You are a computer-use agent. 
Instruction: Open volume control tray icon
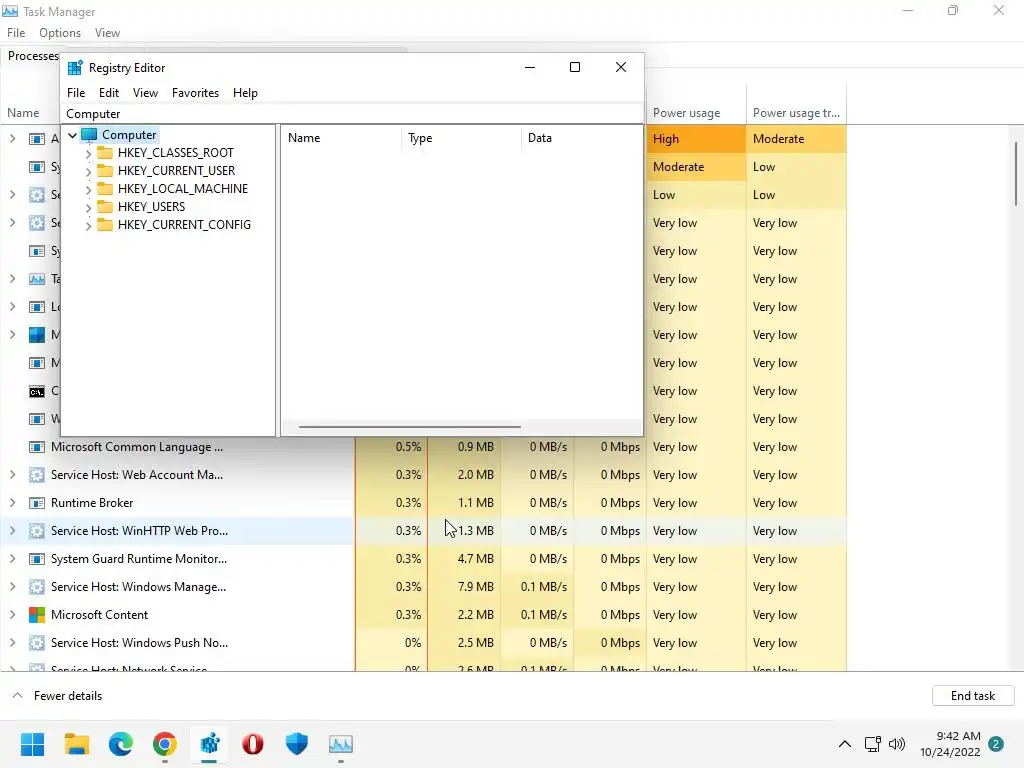pos(897,744)
